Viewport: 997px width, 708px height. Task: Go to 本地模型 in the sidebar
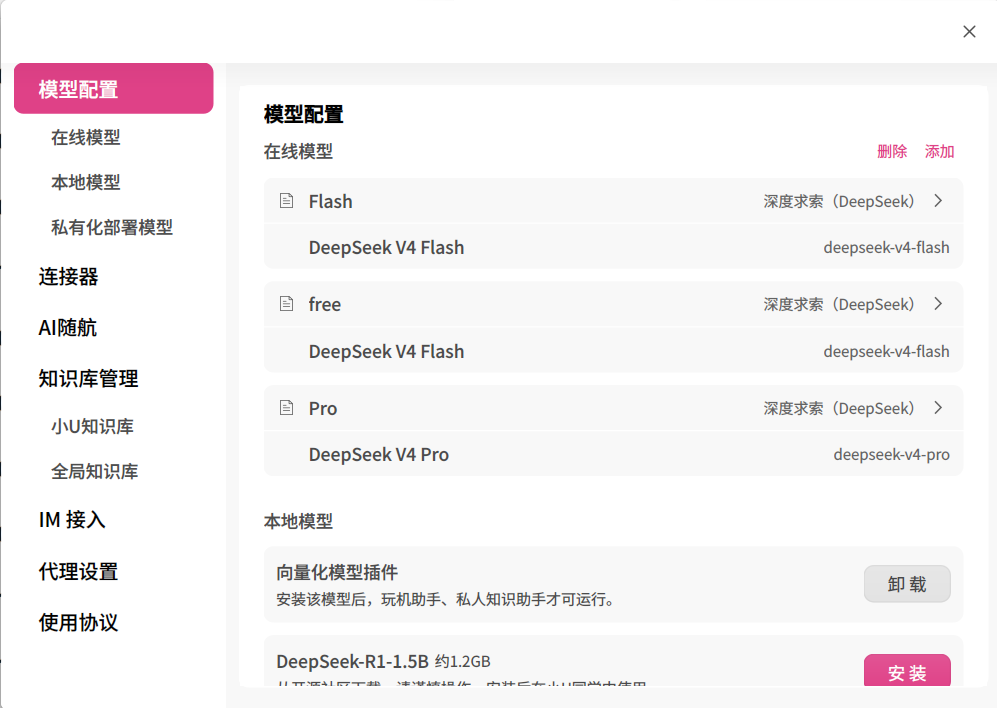pyautogui.click(x=86, y=183)
